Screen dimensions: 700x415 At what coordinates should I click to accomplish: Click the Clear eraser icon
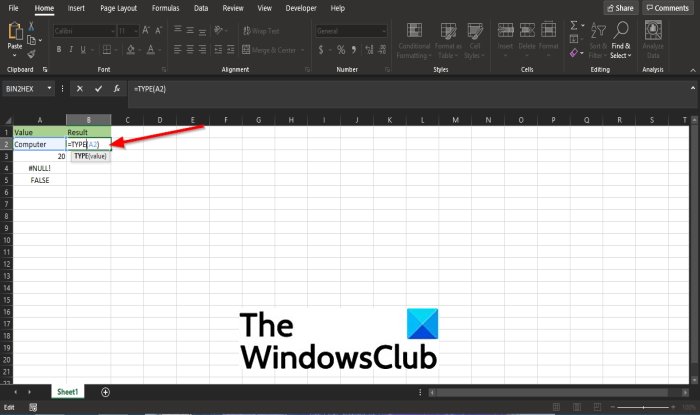pos(574,53)
